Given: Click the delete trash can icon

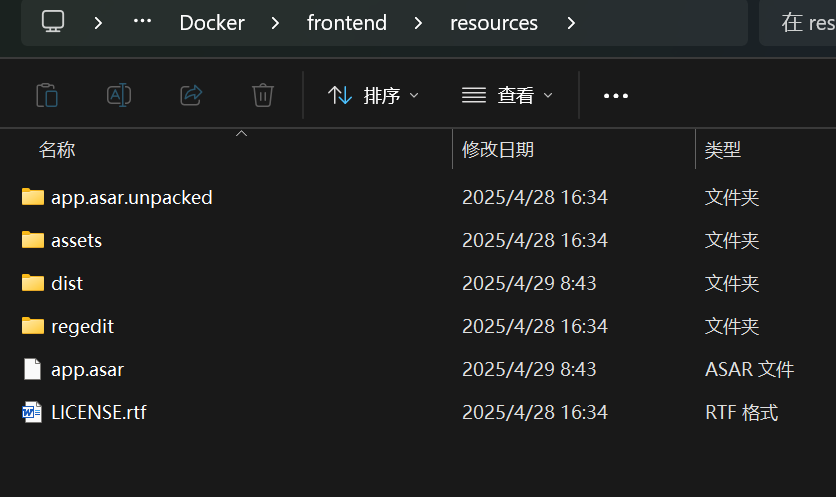Looking at the screenshot, I should (x=263, y=95).
